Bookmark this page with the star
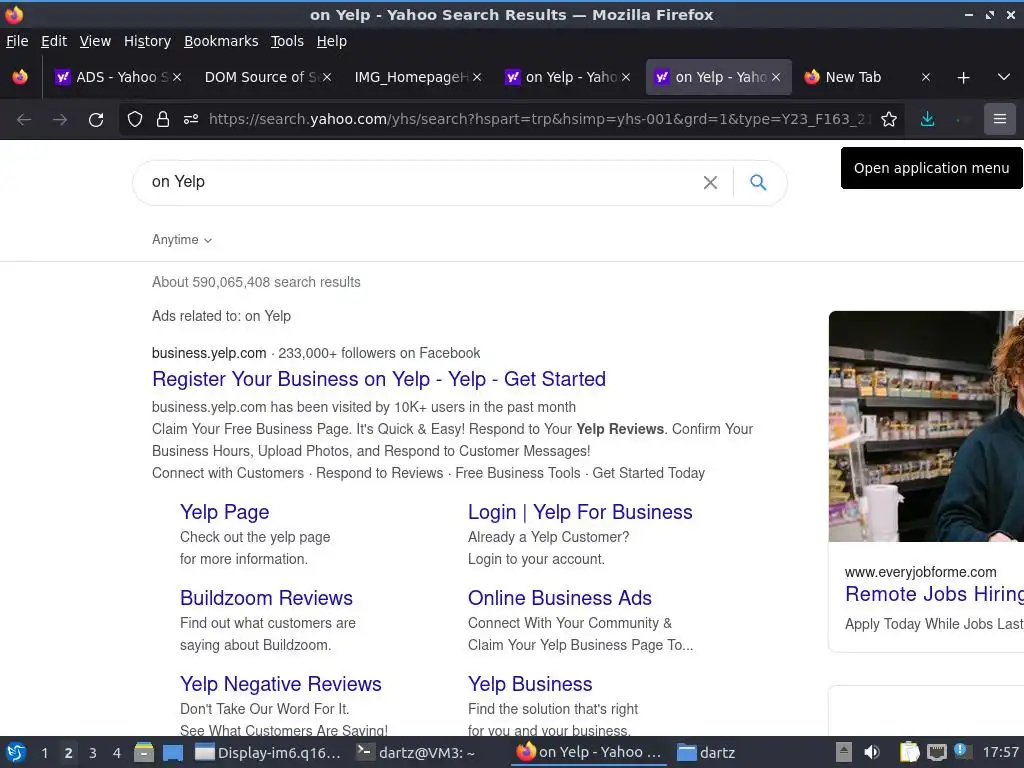1024x768 pixels. pyautogui.click(x=889, y=120)
